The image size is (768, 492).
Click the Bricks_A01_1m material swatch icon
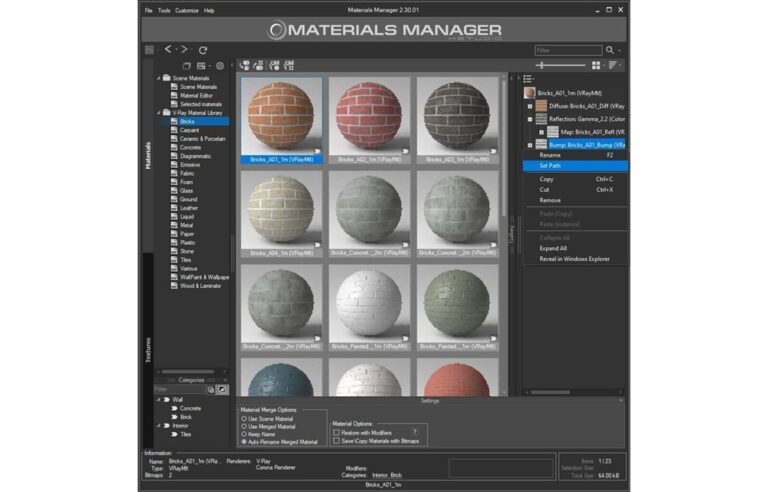point(529,93)
